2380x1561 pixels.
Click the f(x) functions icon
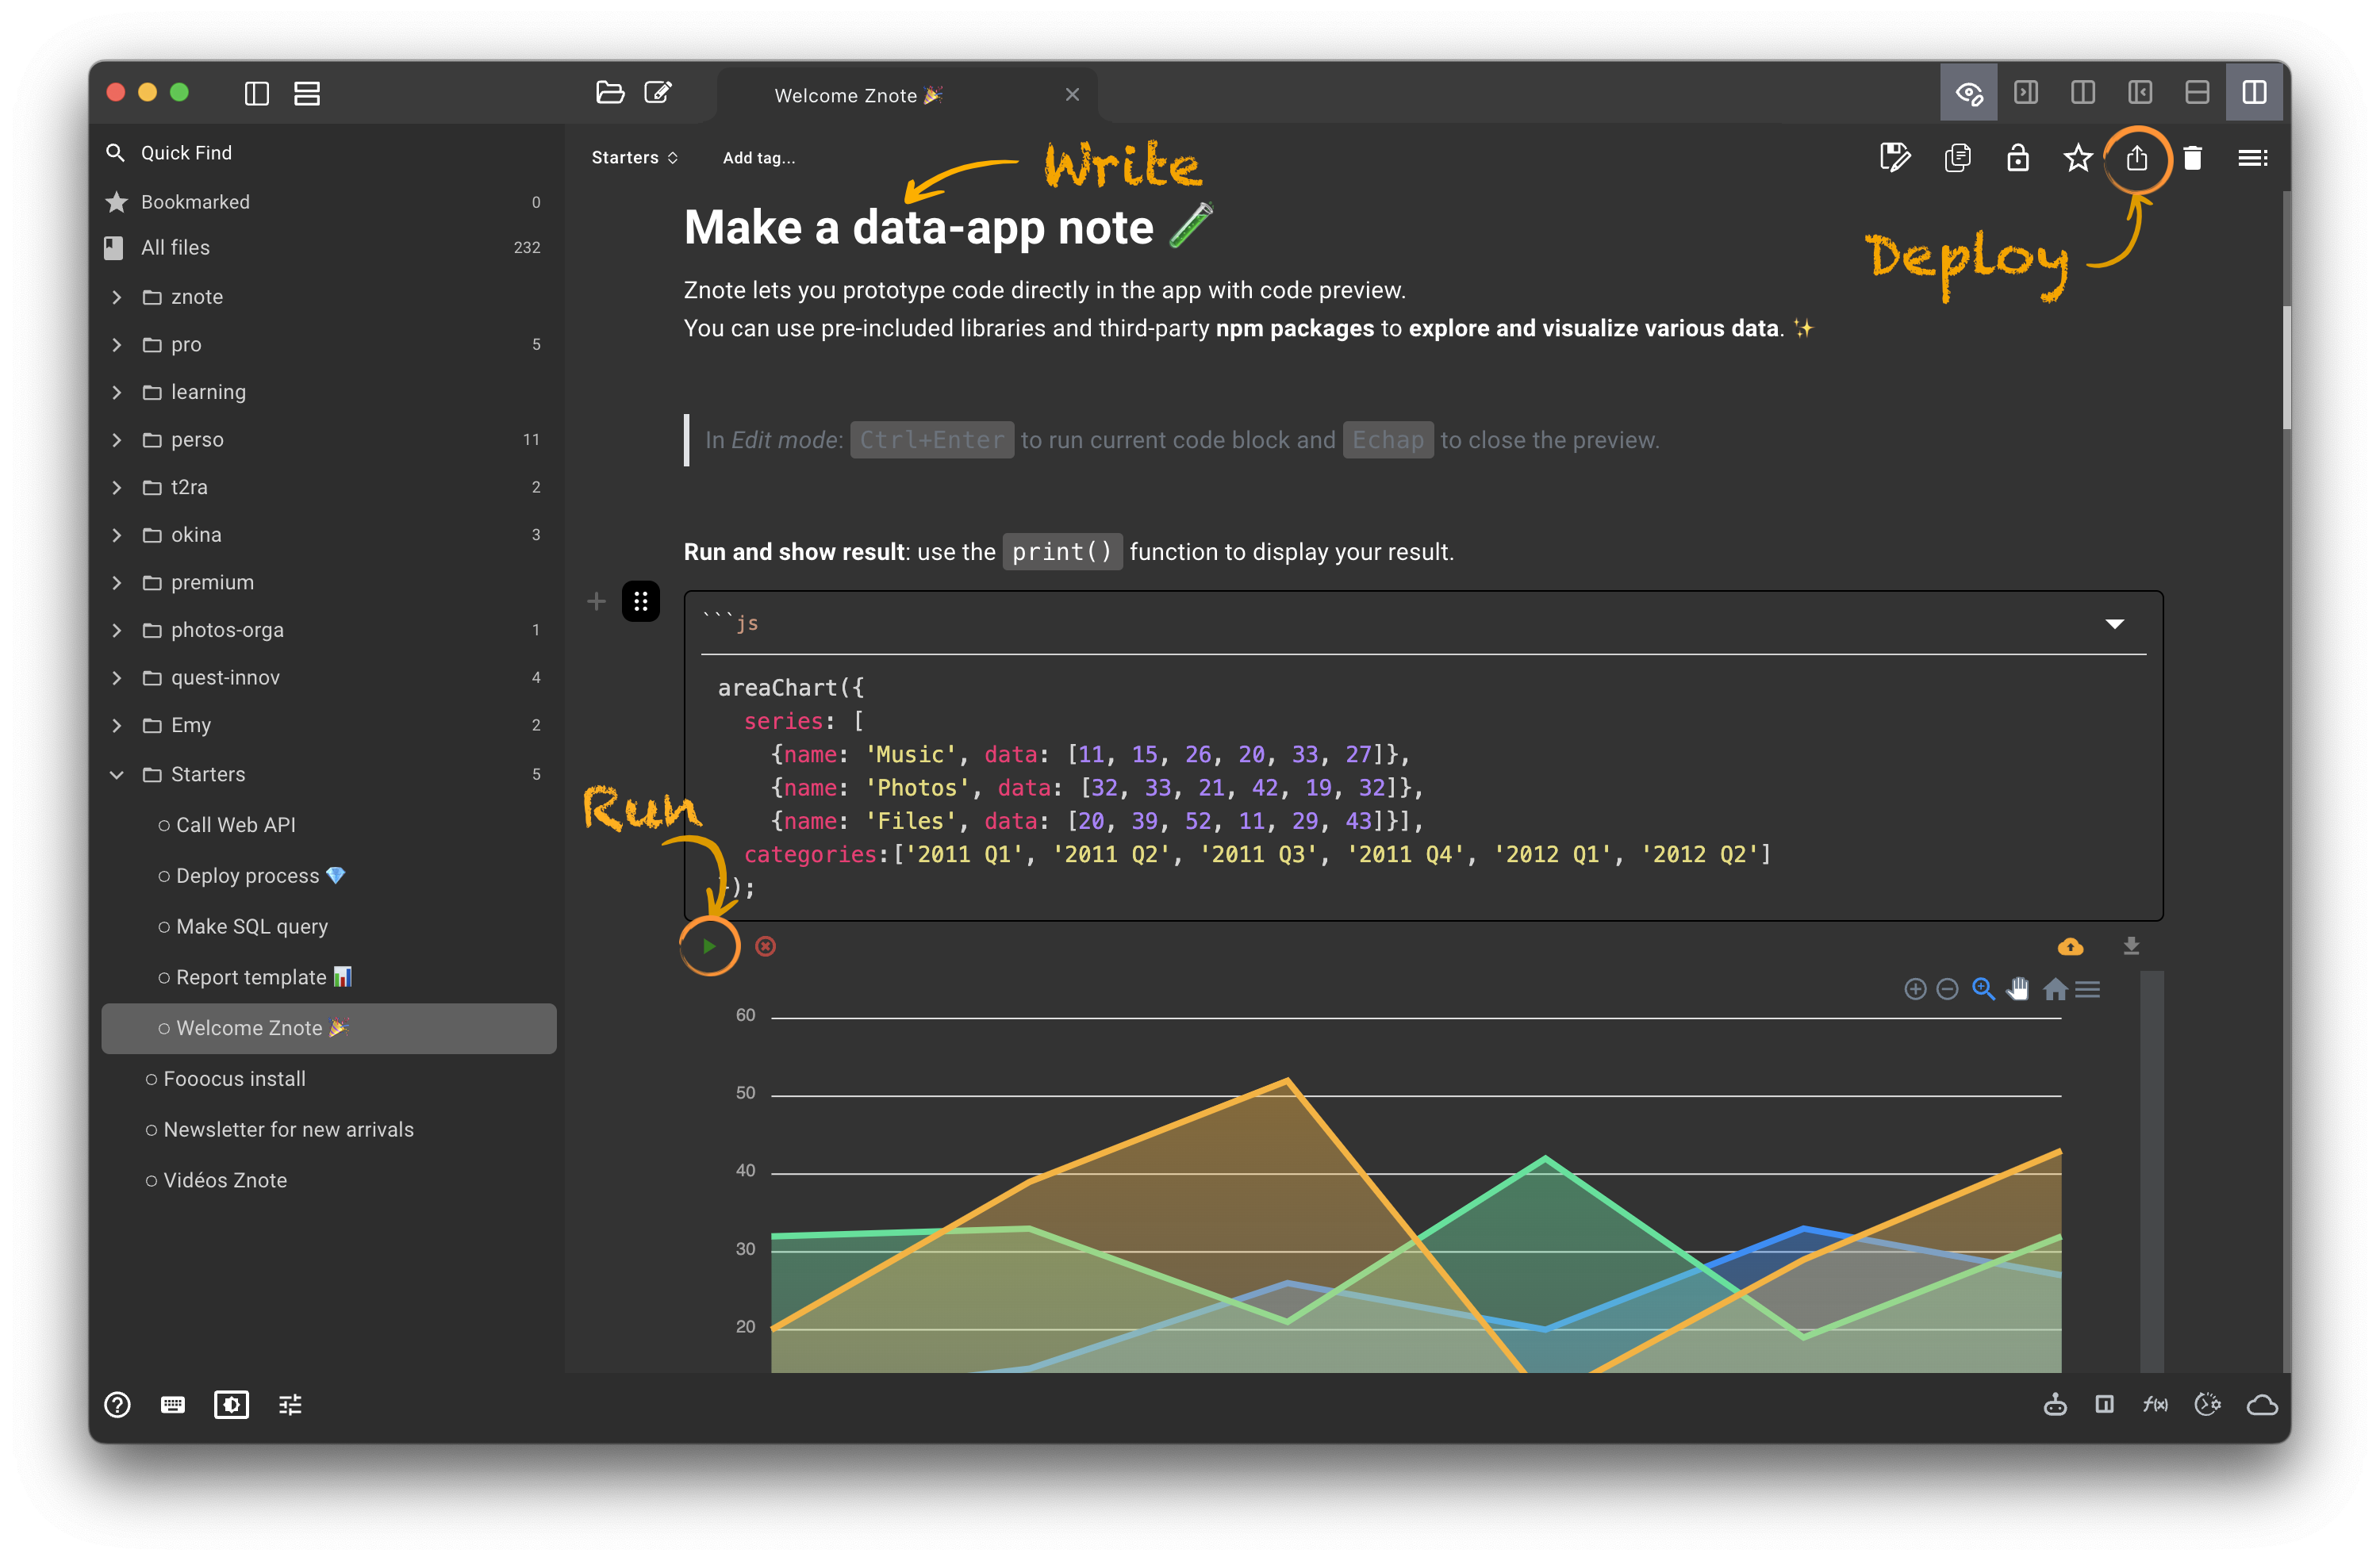tap(2155, 1405)
